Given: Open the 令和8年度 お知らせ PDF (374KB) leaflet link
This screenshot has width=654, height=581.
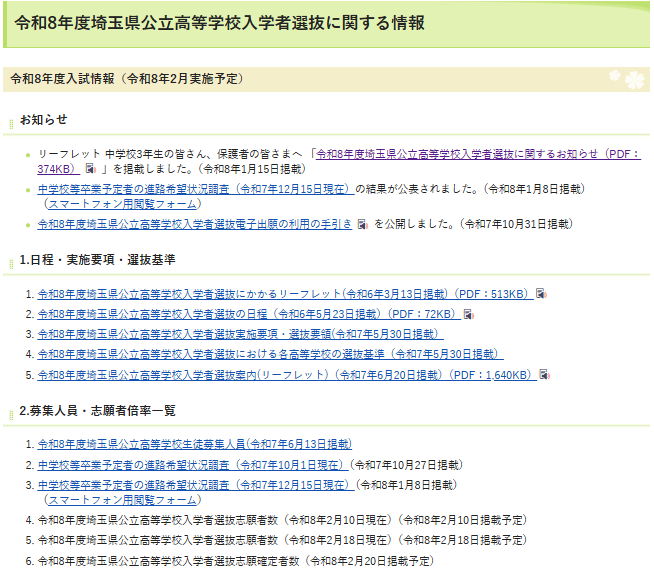Looking at the screenshot, I should pyautogui.click(x=478, y=154).
